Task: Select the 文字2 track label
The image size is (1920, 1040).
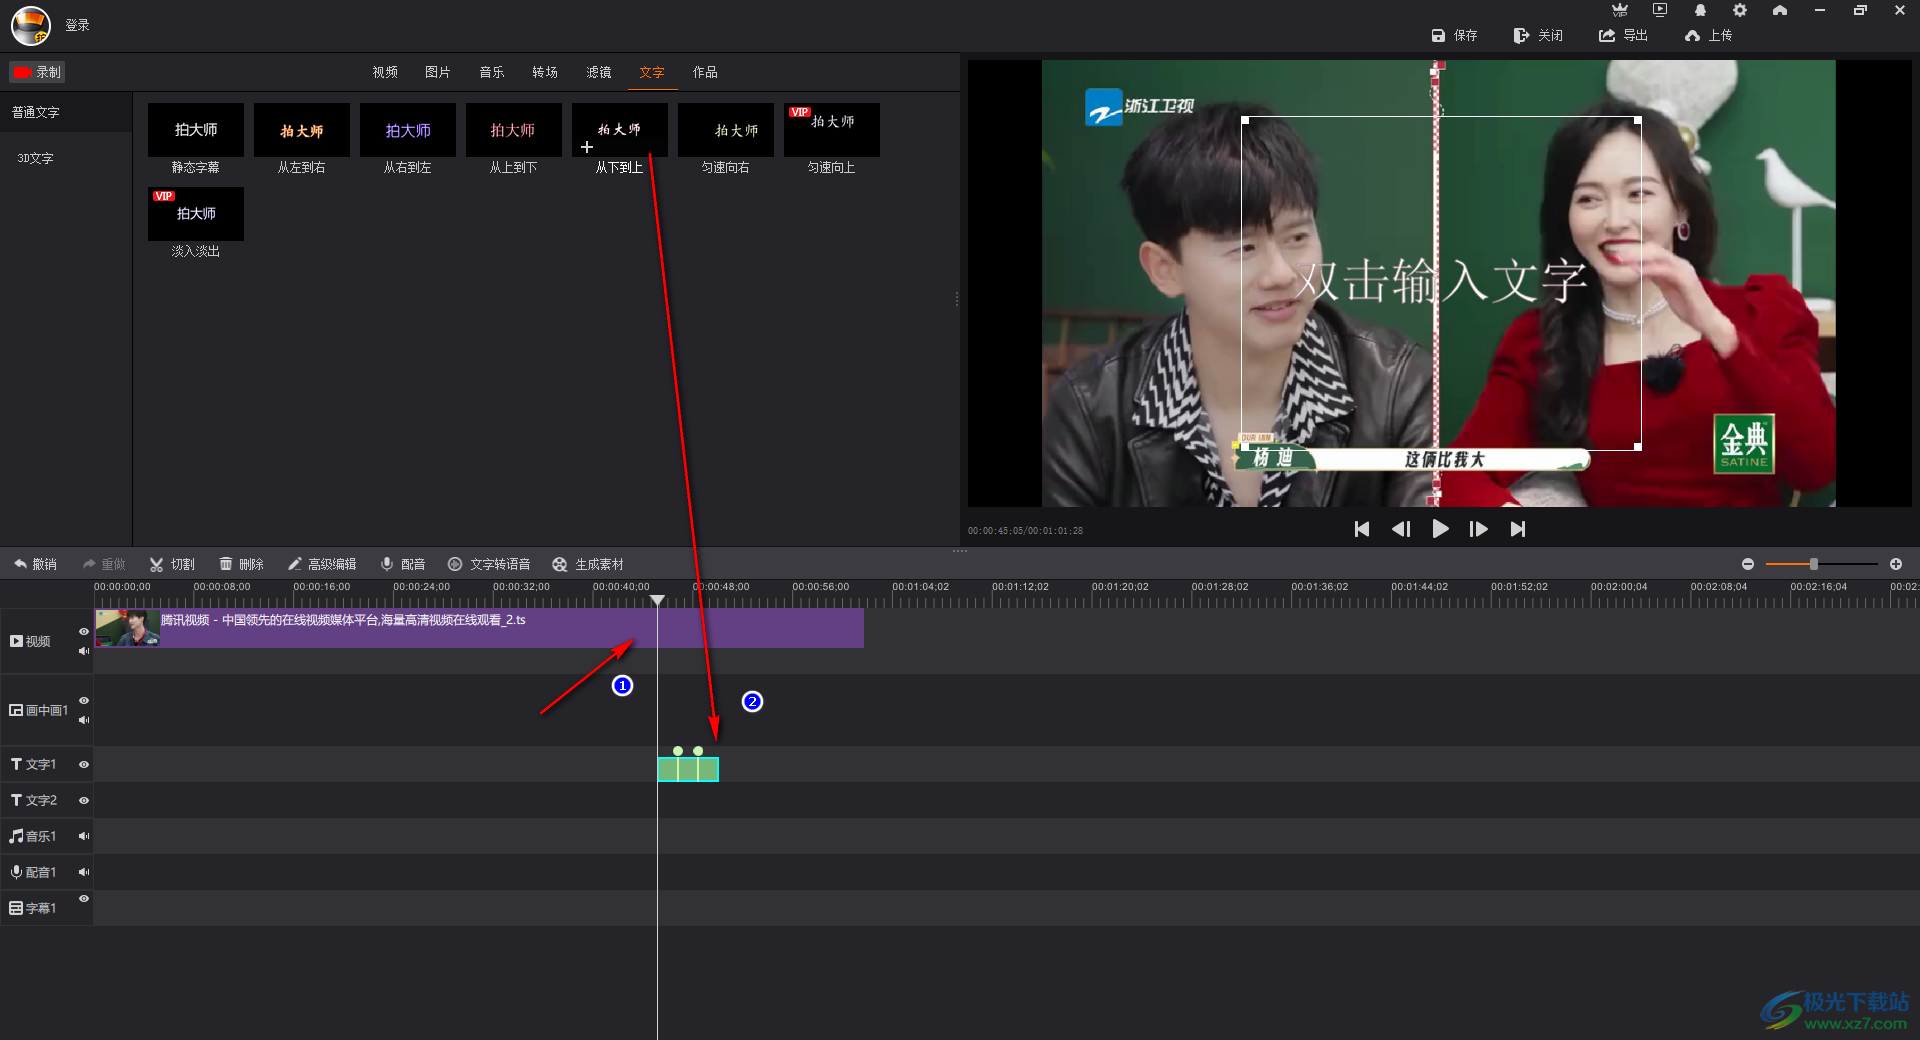Action: [34, 800]
